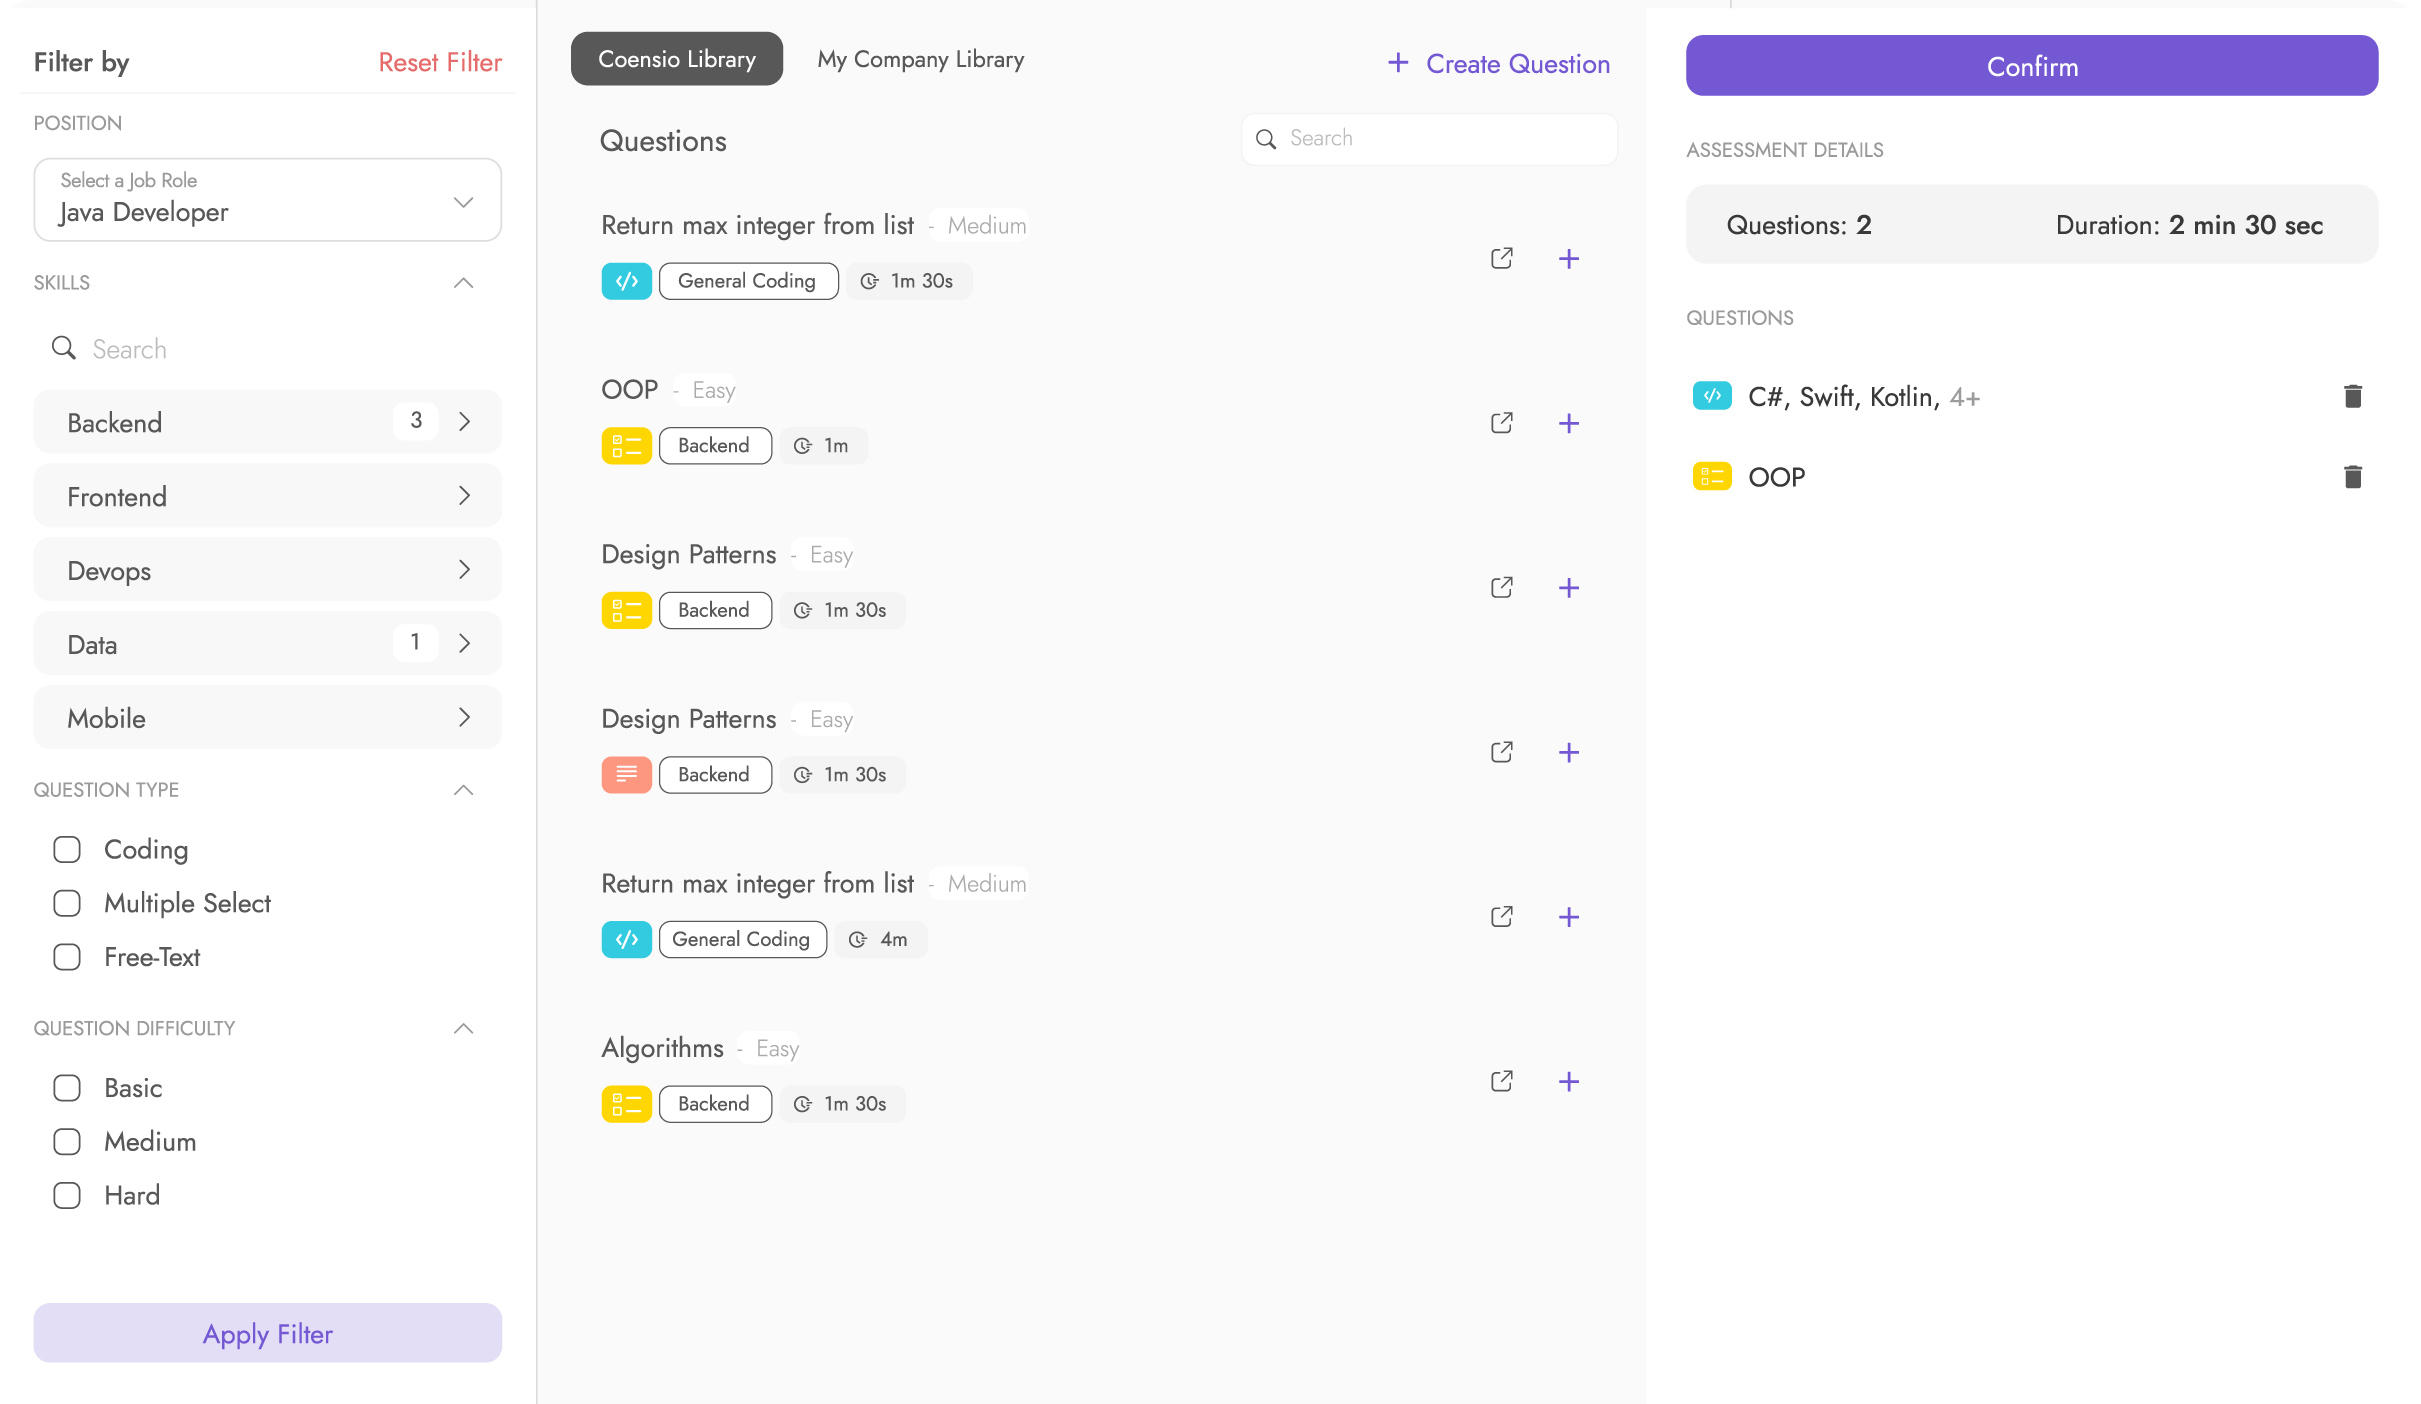This screenshot has width=2421, height=1404.
Task: Open first Return max integer question preview
Action: click(1501, 259)
